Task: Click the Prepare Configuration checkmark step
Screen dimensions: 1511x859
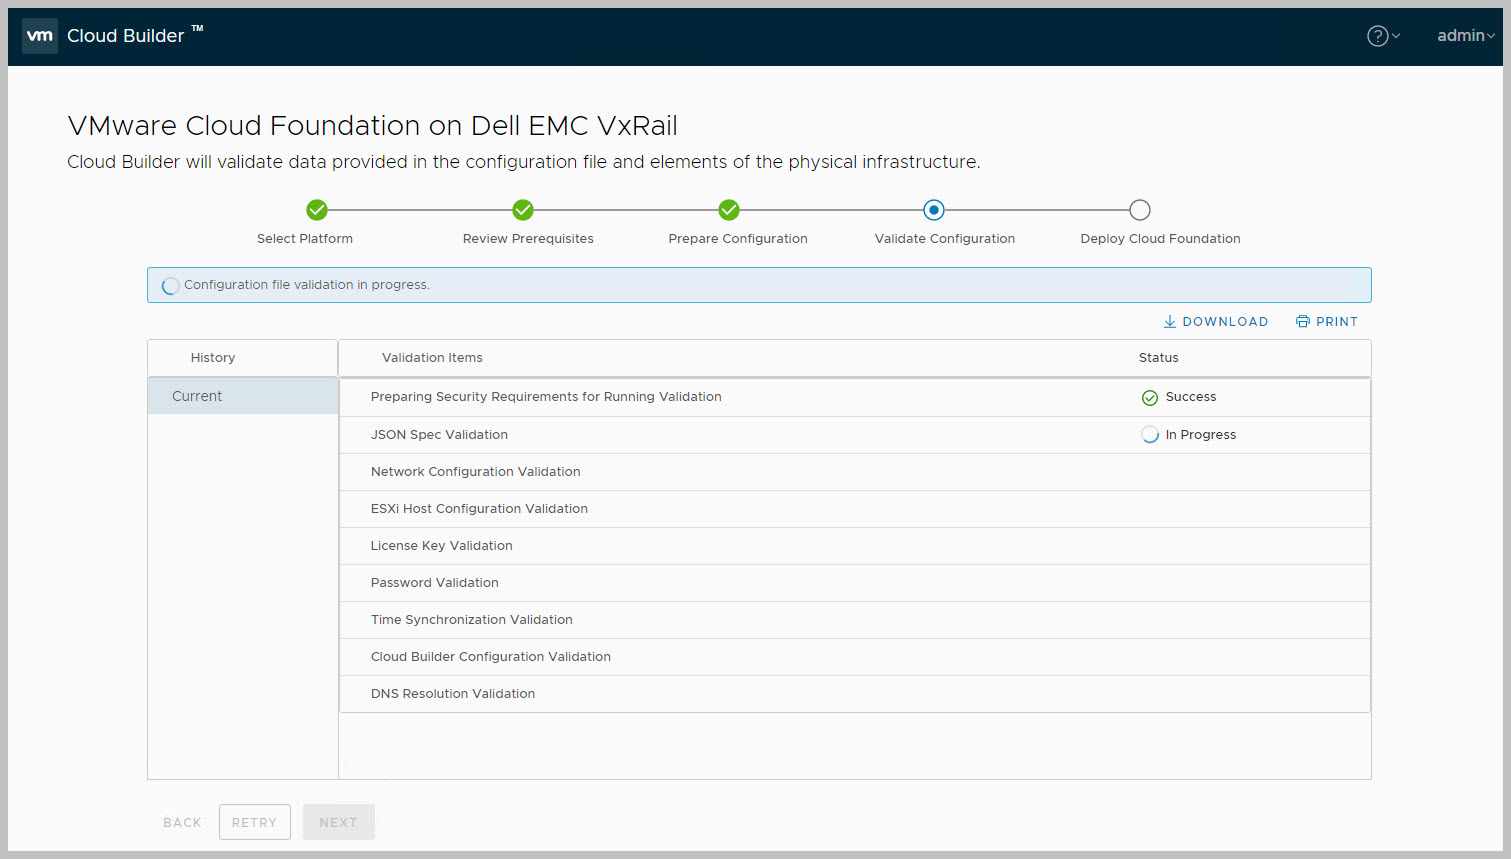Action: 729,210
